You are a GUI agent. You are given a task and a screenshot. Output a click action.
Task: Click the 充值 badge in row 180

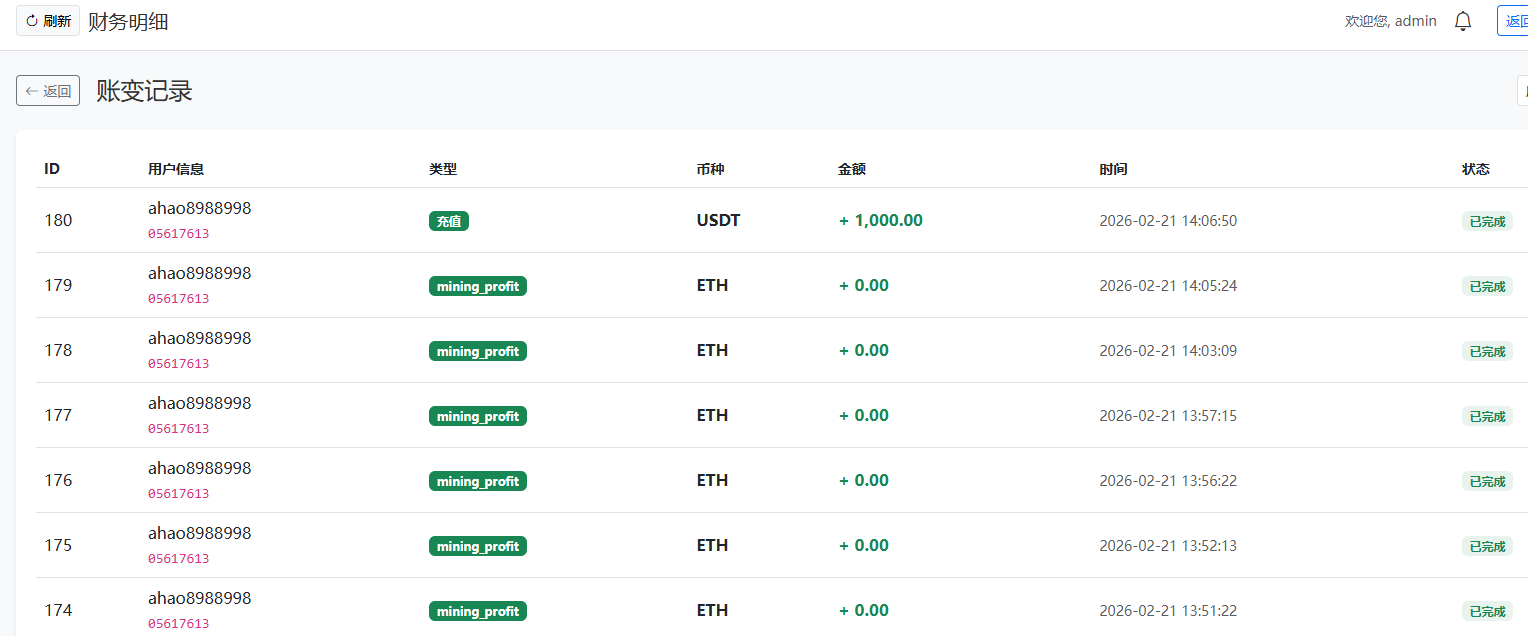(449, 221)
